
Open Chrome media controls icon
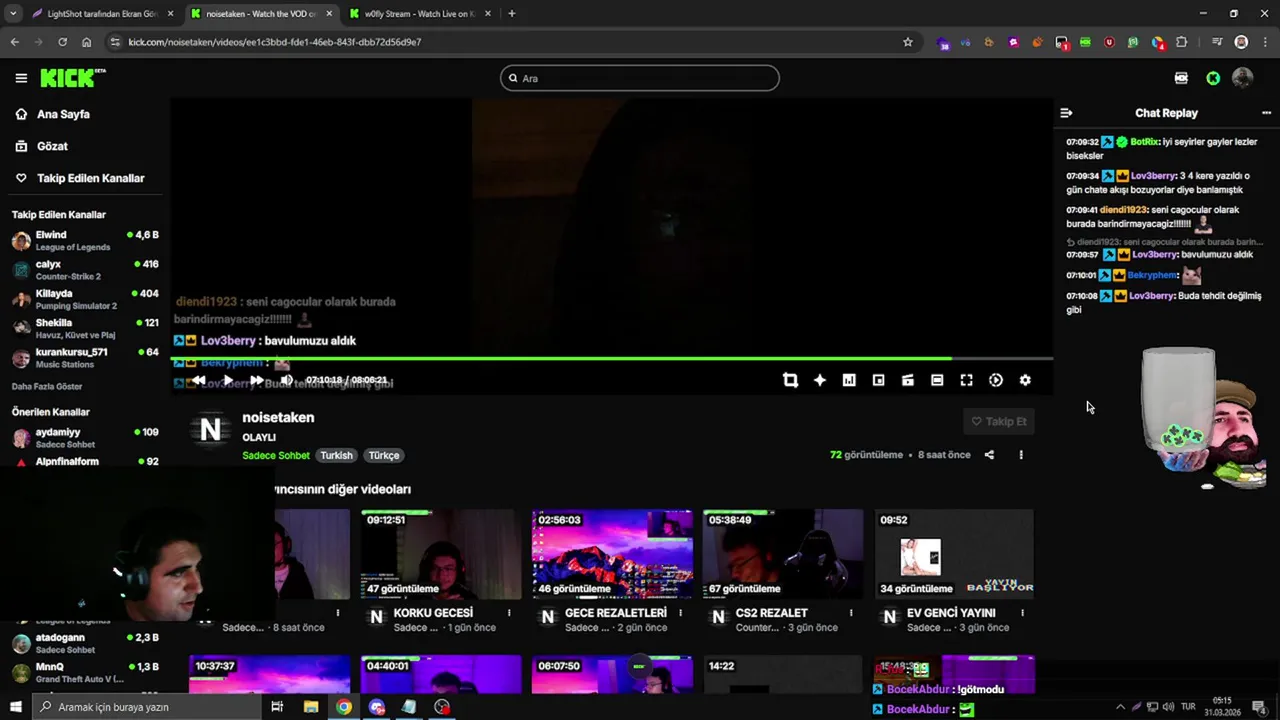1217,42
